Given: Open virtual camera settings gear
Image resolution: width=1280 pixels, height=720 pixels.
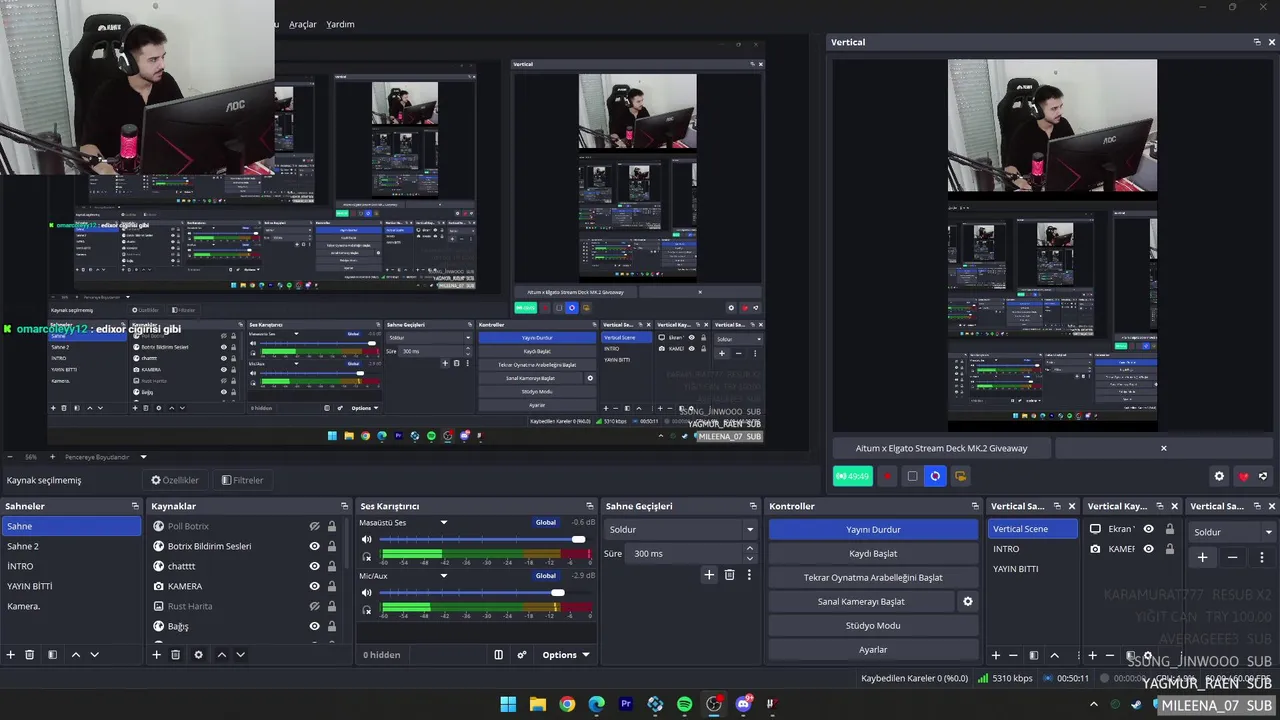Looking at the screenshot, I should (967, 601).
